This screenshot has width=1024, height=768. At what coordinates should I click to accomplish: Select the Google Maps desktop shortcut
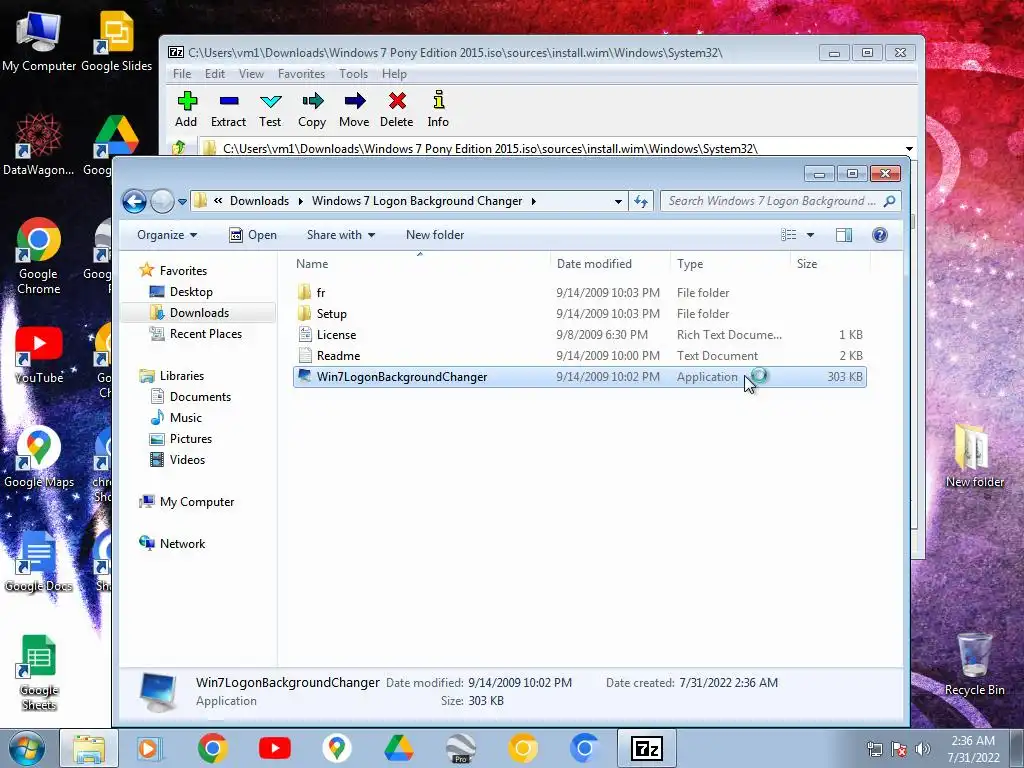point(39,457)
